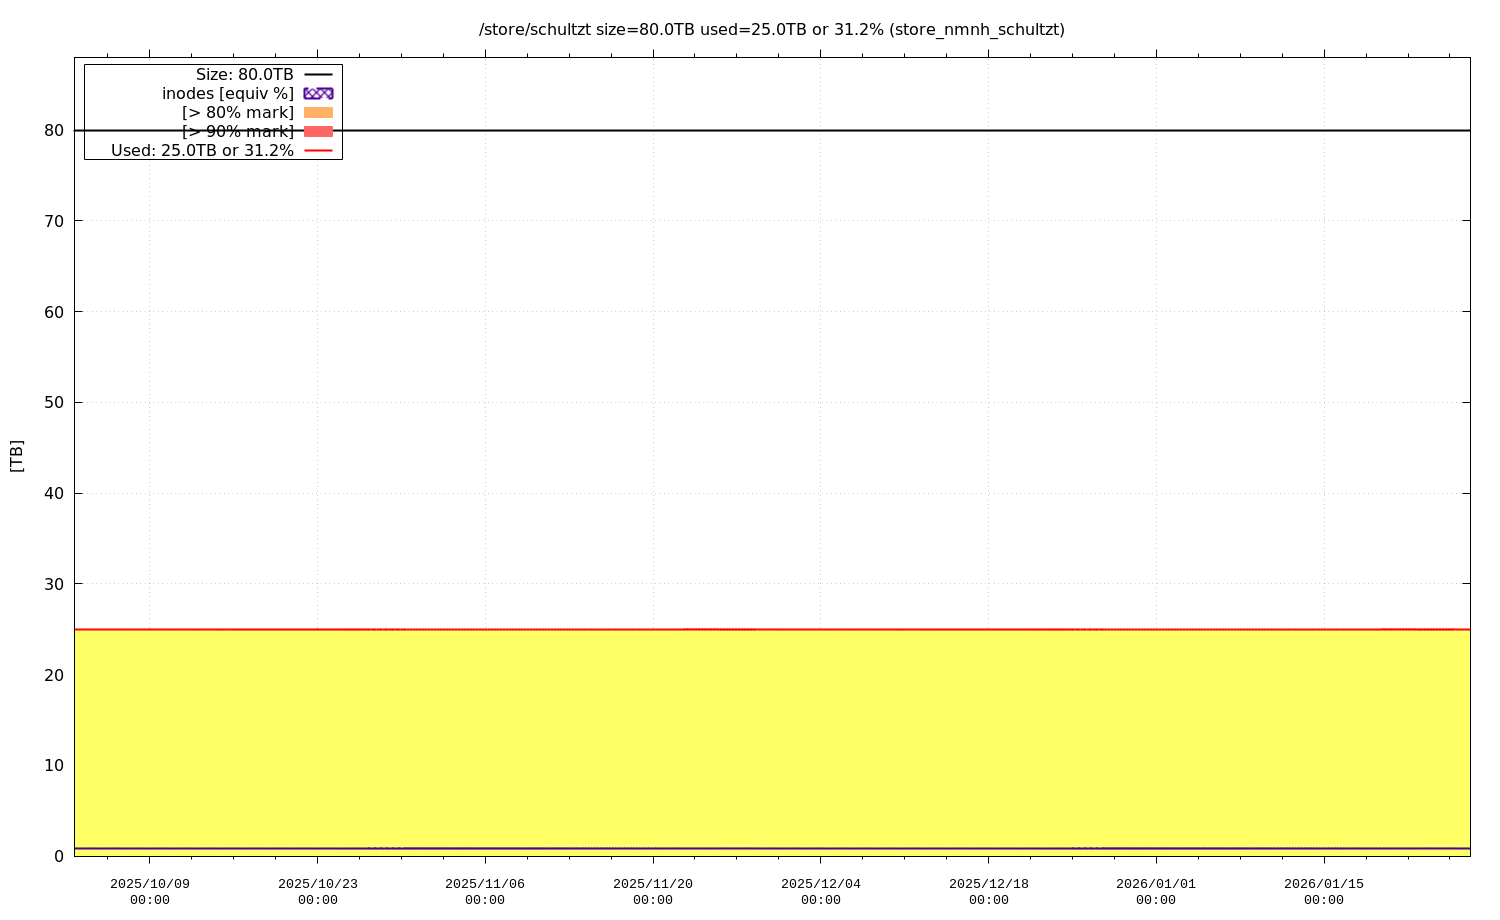Click the 50 value on y-axis
Viewport: 1500px width, 920px height.
click(54, 402)
